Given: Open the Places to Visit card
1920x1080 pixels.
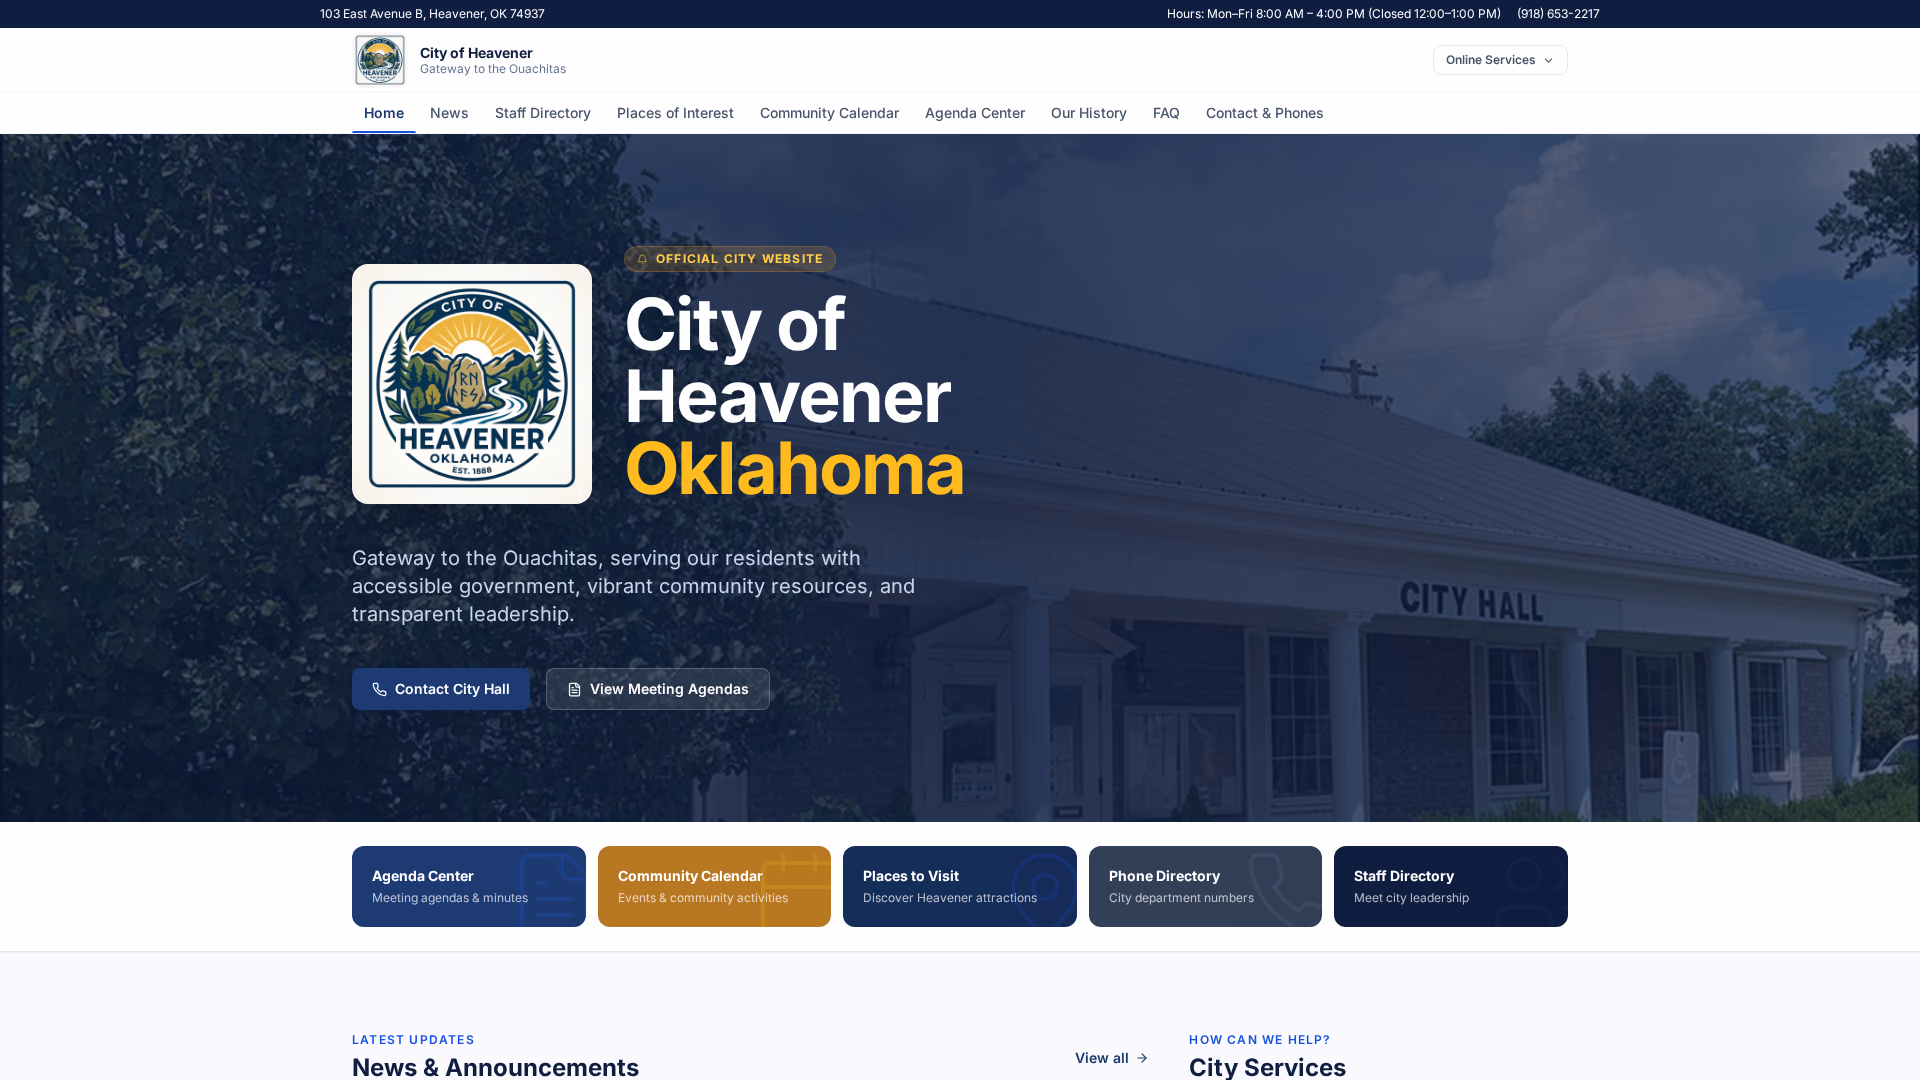Looking at the screenshot, I should (x=960, y=886).
